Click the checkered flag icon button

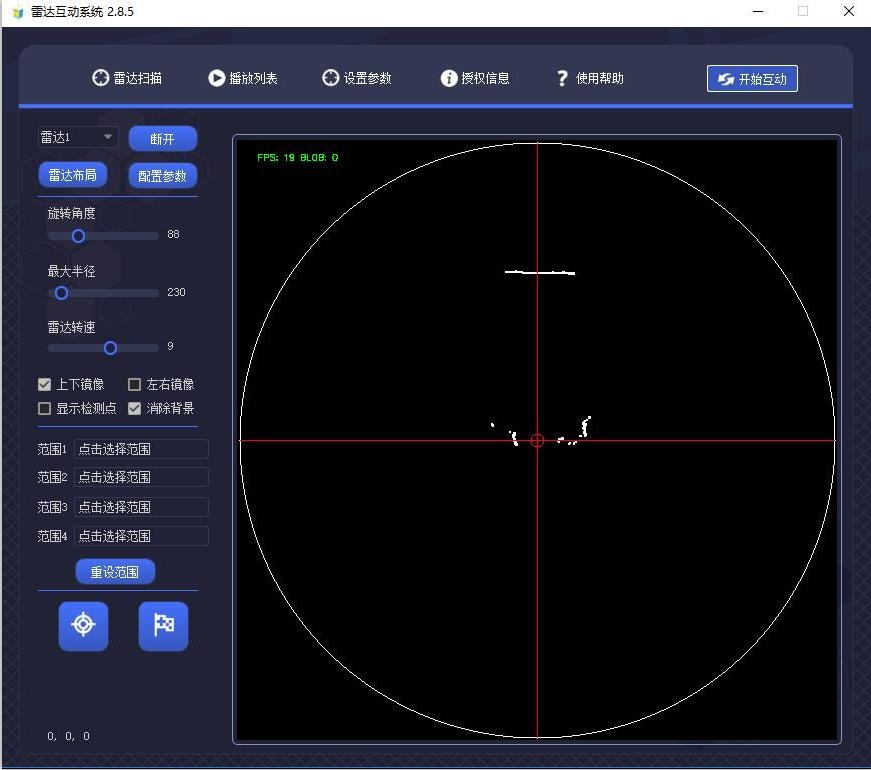(163, 625)
